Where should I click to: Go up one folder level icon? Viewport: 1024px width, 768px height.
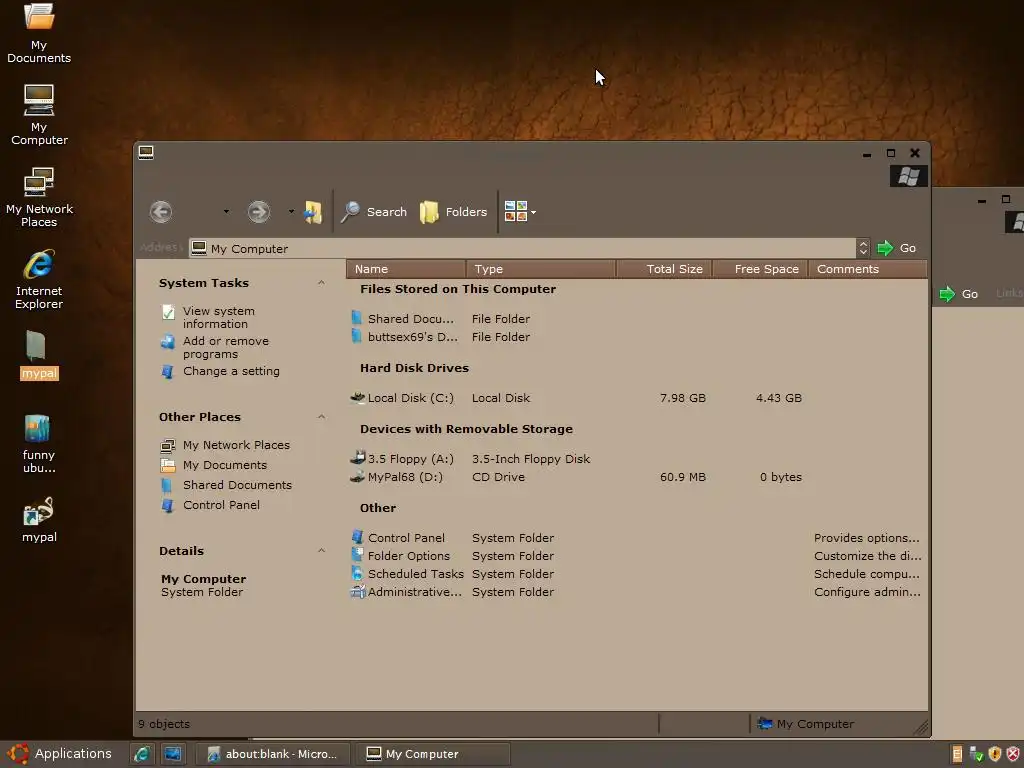pos(313,212)
